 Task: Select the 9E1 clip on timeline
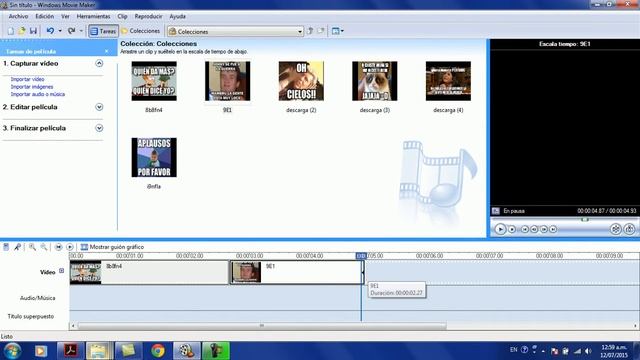click(297, 272)
